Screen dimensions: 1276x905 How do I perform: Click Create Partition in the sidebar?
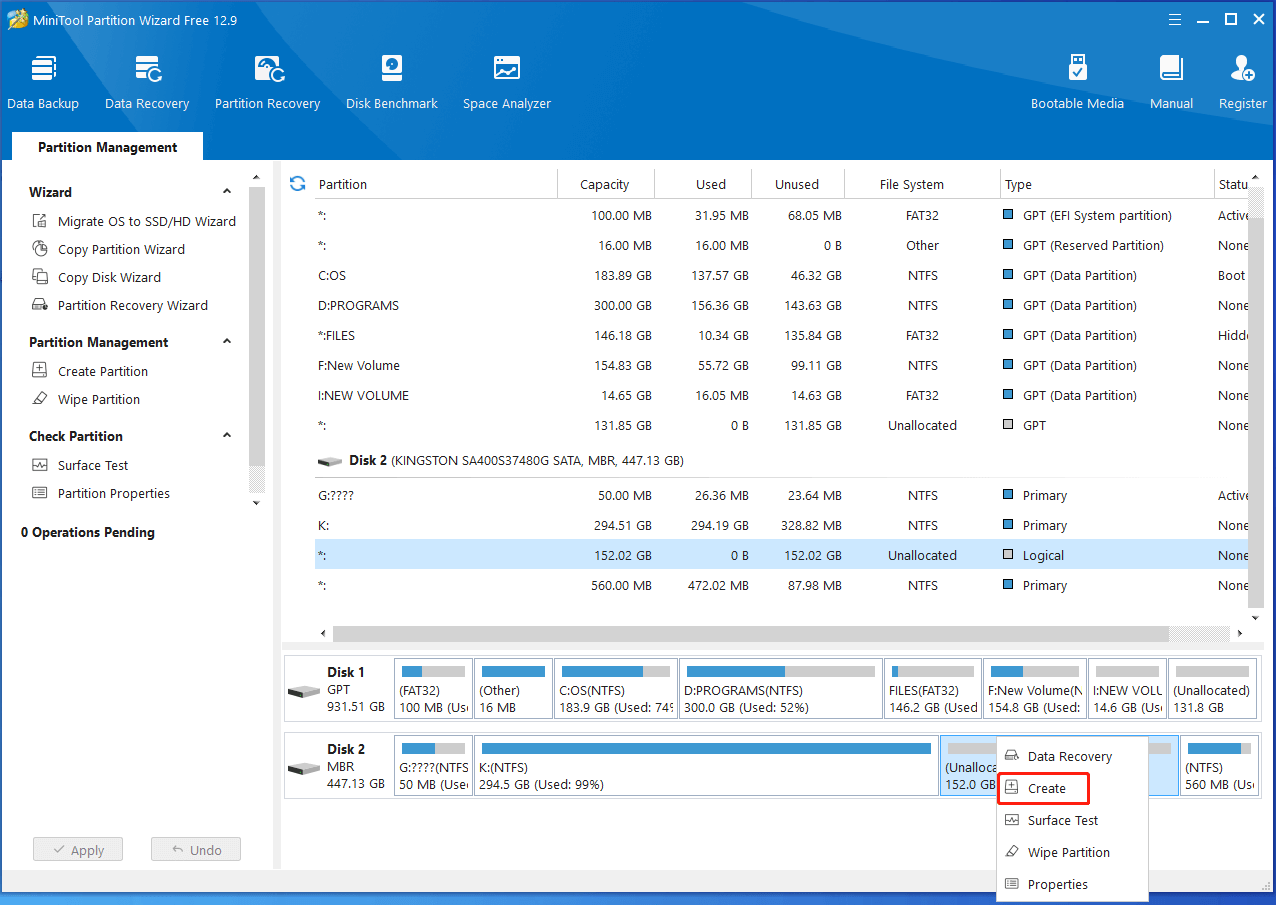tap(91, 371)
